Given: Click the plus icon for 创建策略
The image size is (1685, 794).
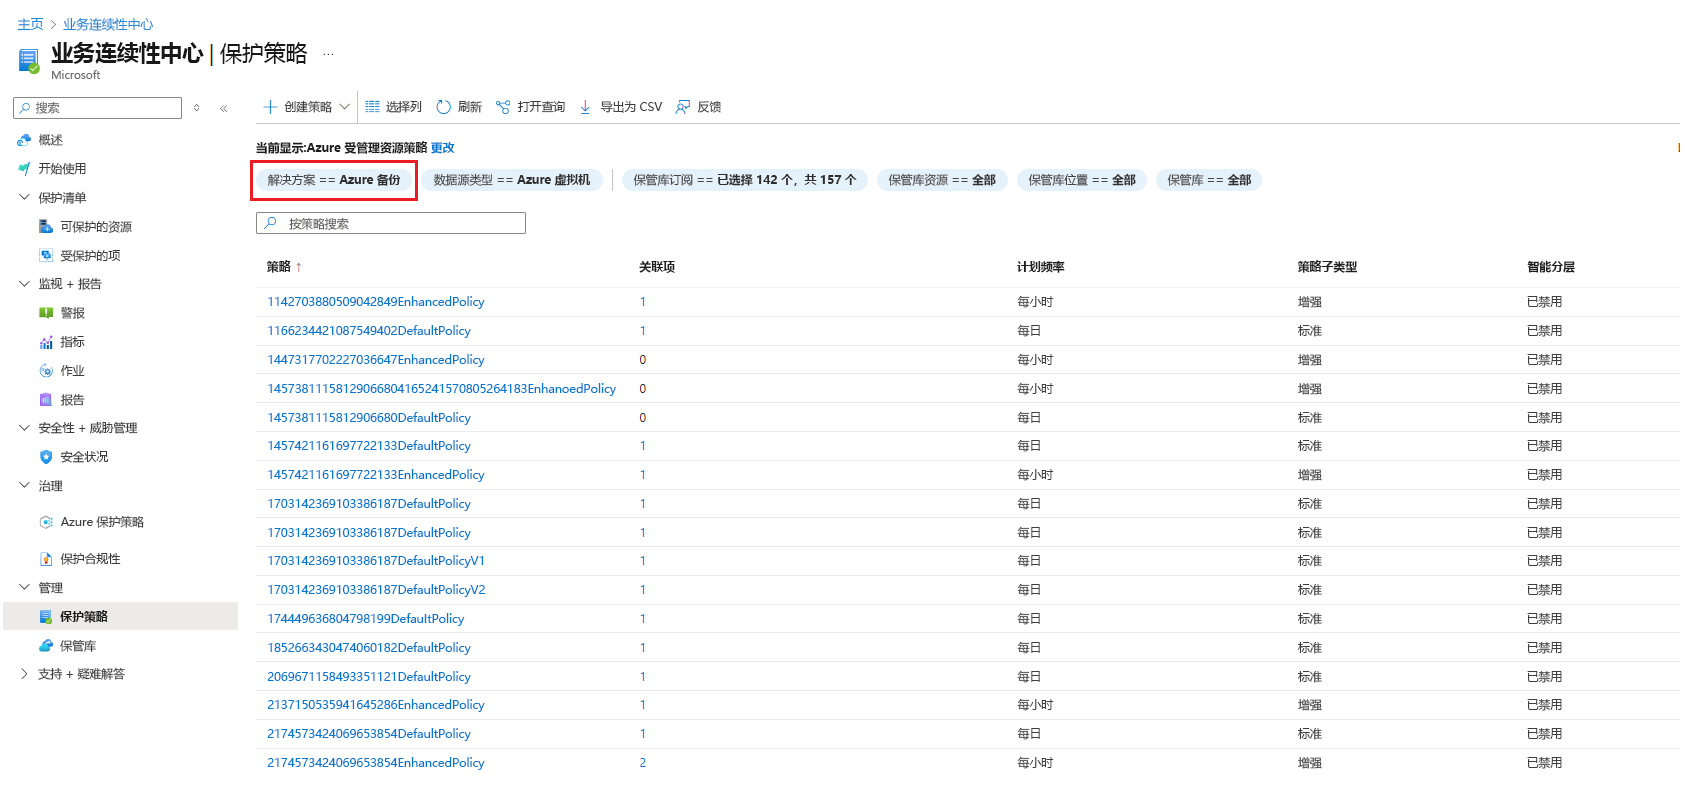Looking at the screenshot, I should 270,107.
